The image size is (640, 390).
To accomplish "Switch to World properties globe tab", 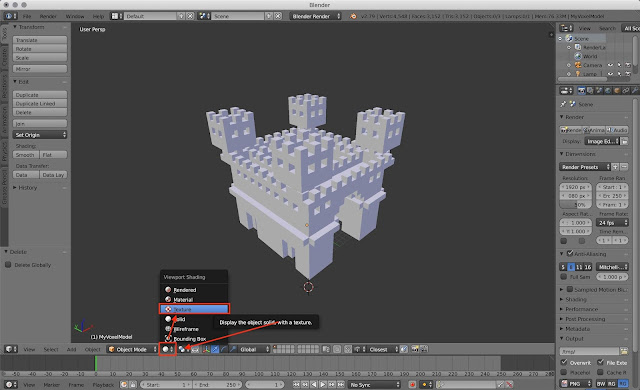I will [x=608, y=91].
